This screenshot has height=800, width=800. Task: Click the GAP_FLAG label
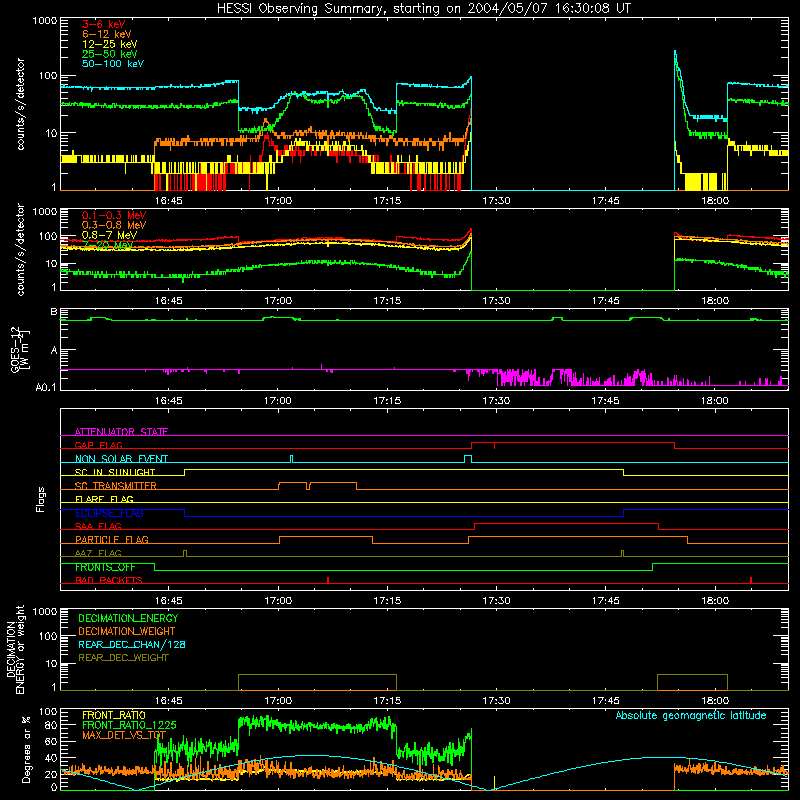pyautogui.click(x=98, y=445)
